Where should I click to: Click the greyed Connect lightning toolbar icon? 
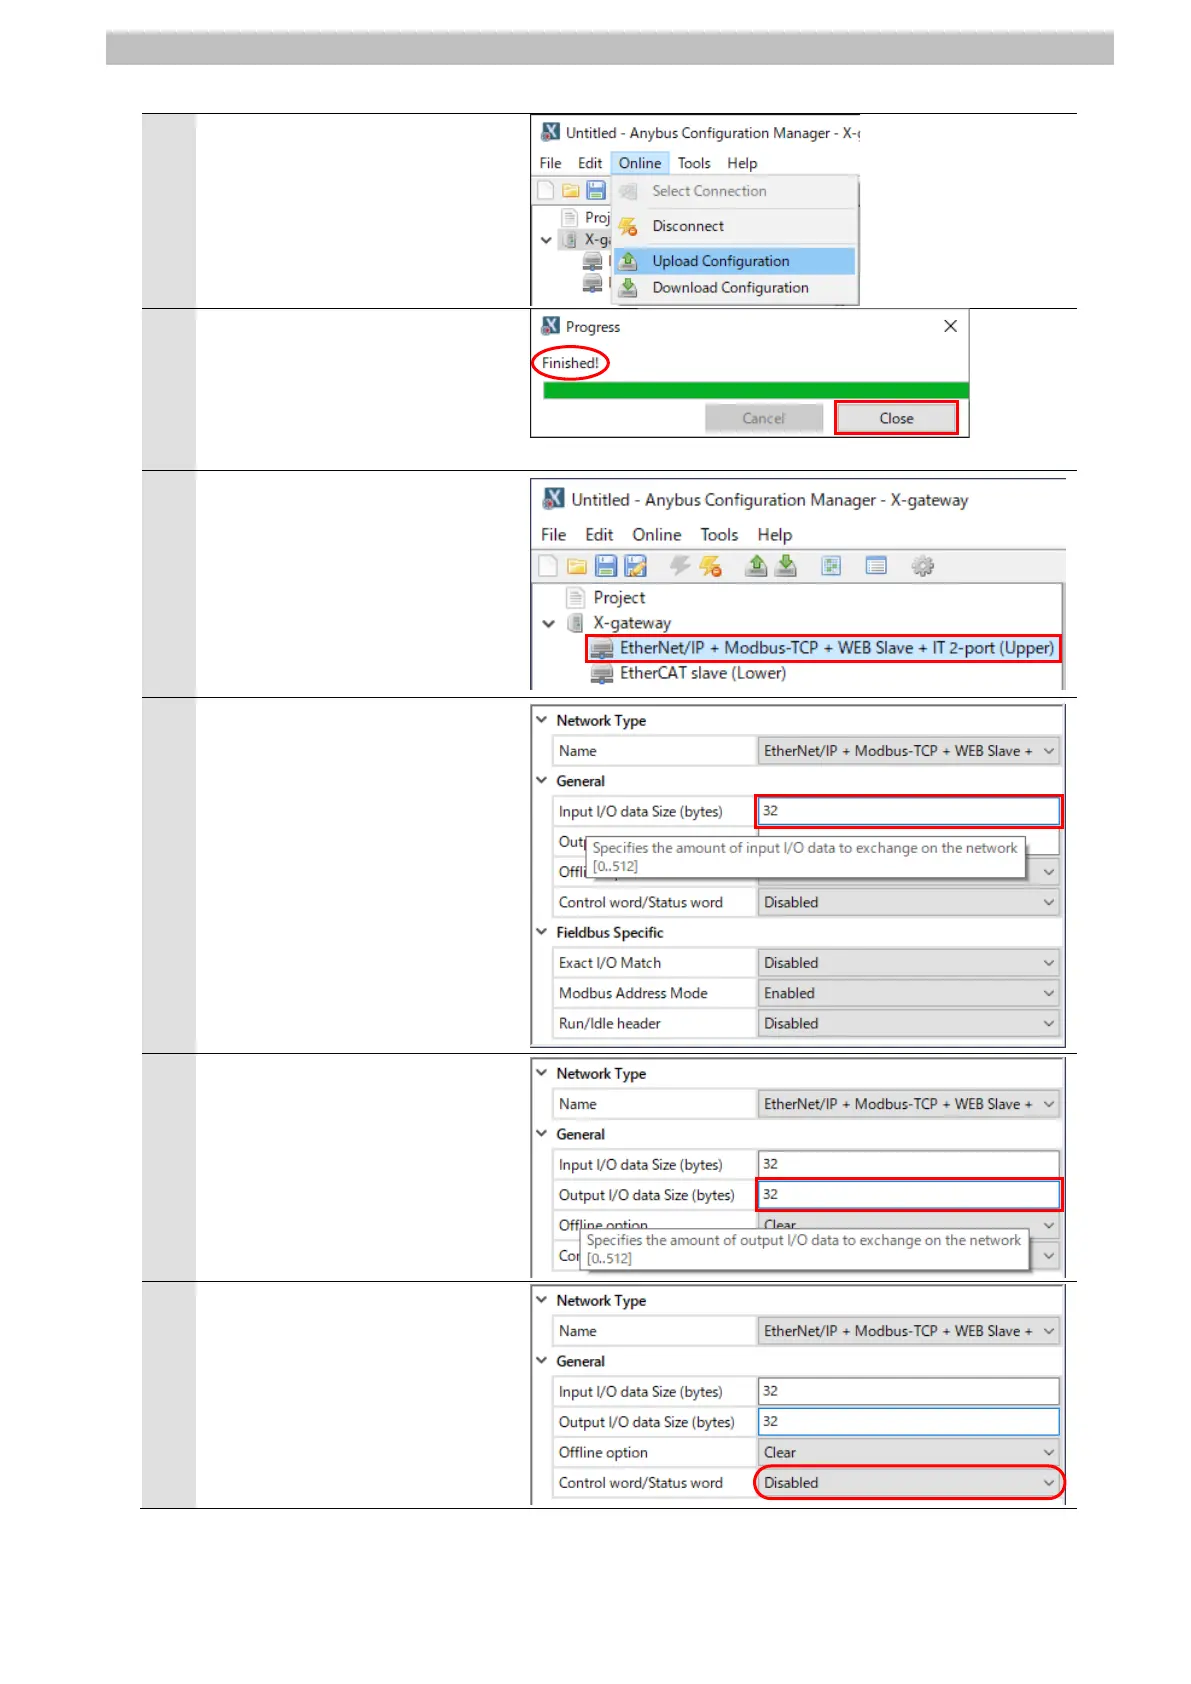click(x=680, y=566)
